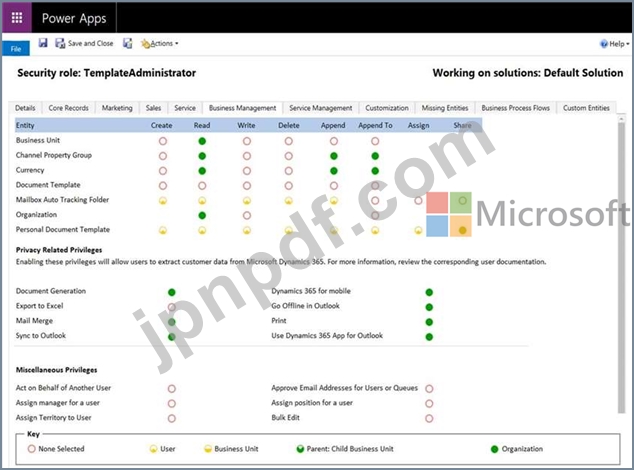This screenshot has width=634, height=470.
Task: Toggle Document Generation privilege circle
Action: pos(171,292)
